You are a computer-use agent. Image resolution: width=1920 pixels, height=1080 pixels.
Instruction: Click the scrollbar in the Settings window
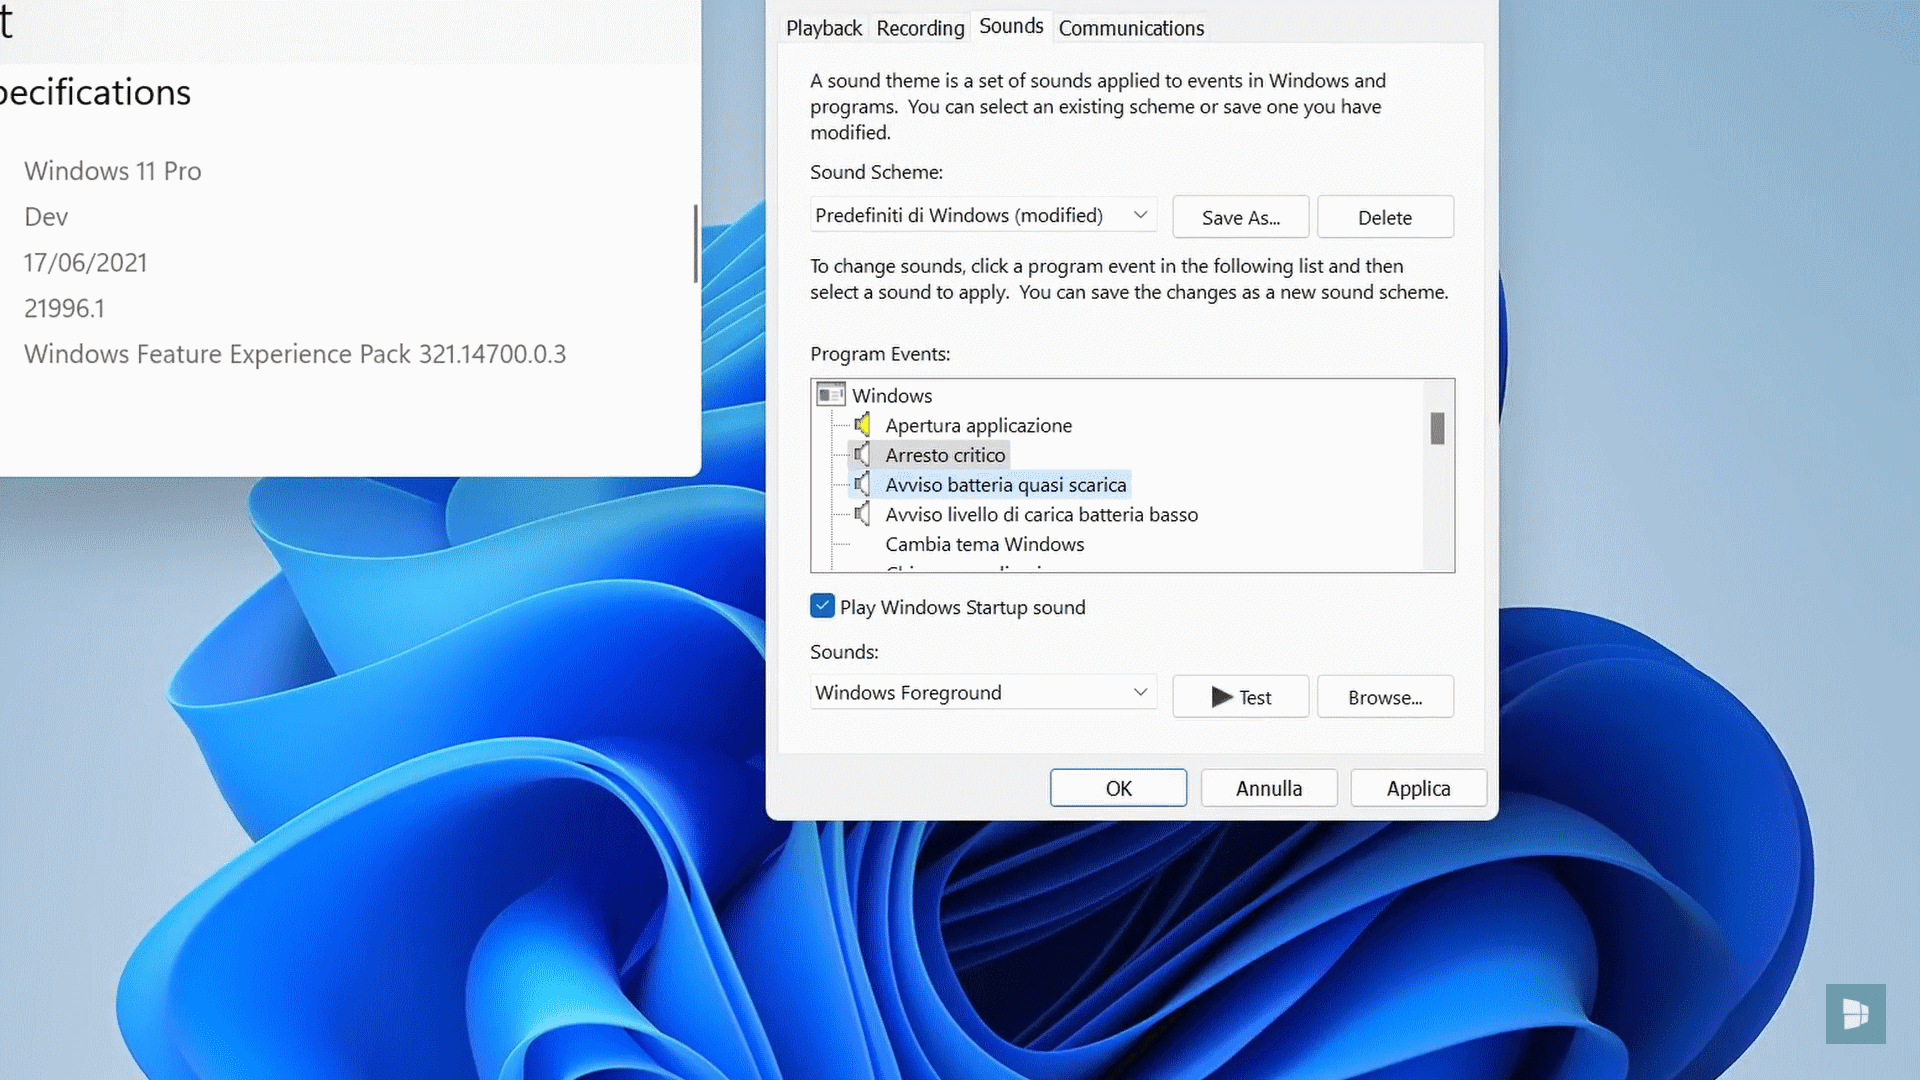click(x=695, y=244)
